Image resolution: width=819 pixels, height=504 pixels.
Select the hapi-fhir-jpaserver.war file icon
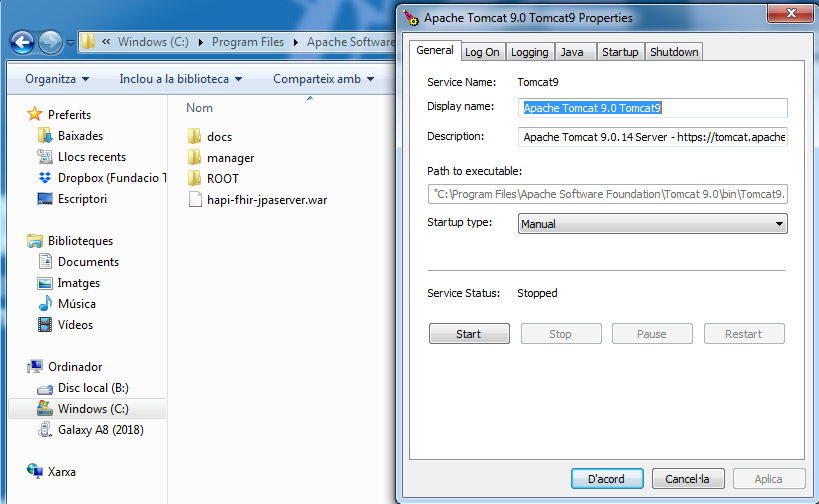tap(195, 200)
